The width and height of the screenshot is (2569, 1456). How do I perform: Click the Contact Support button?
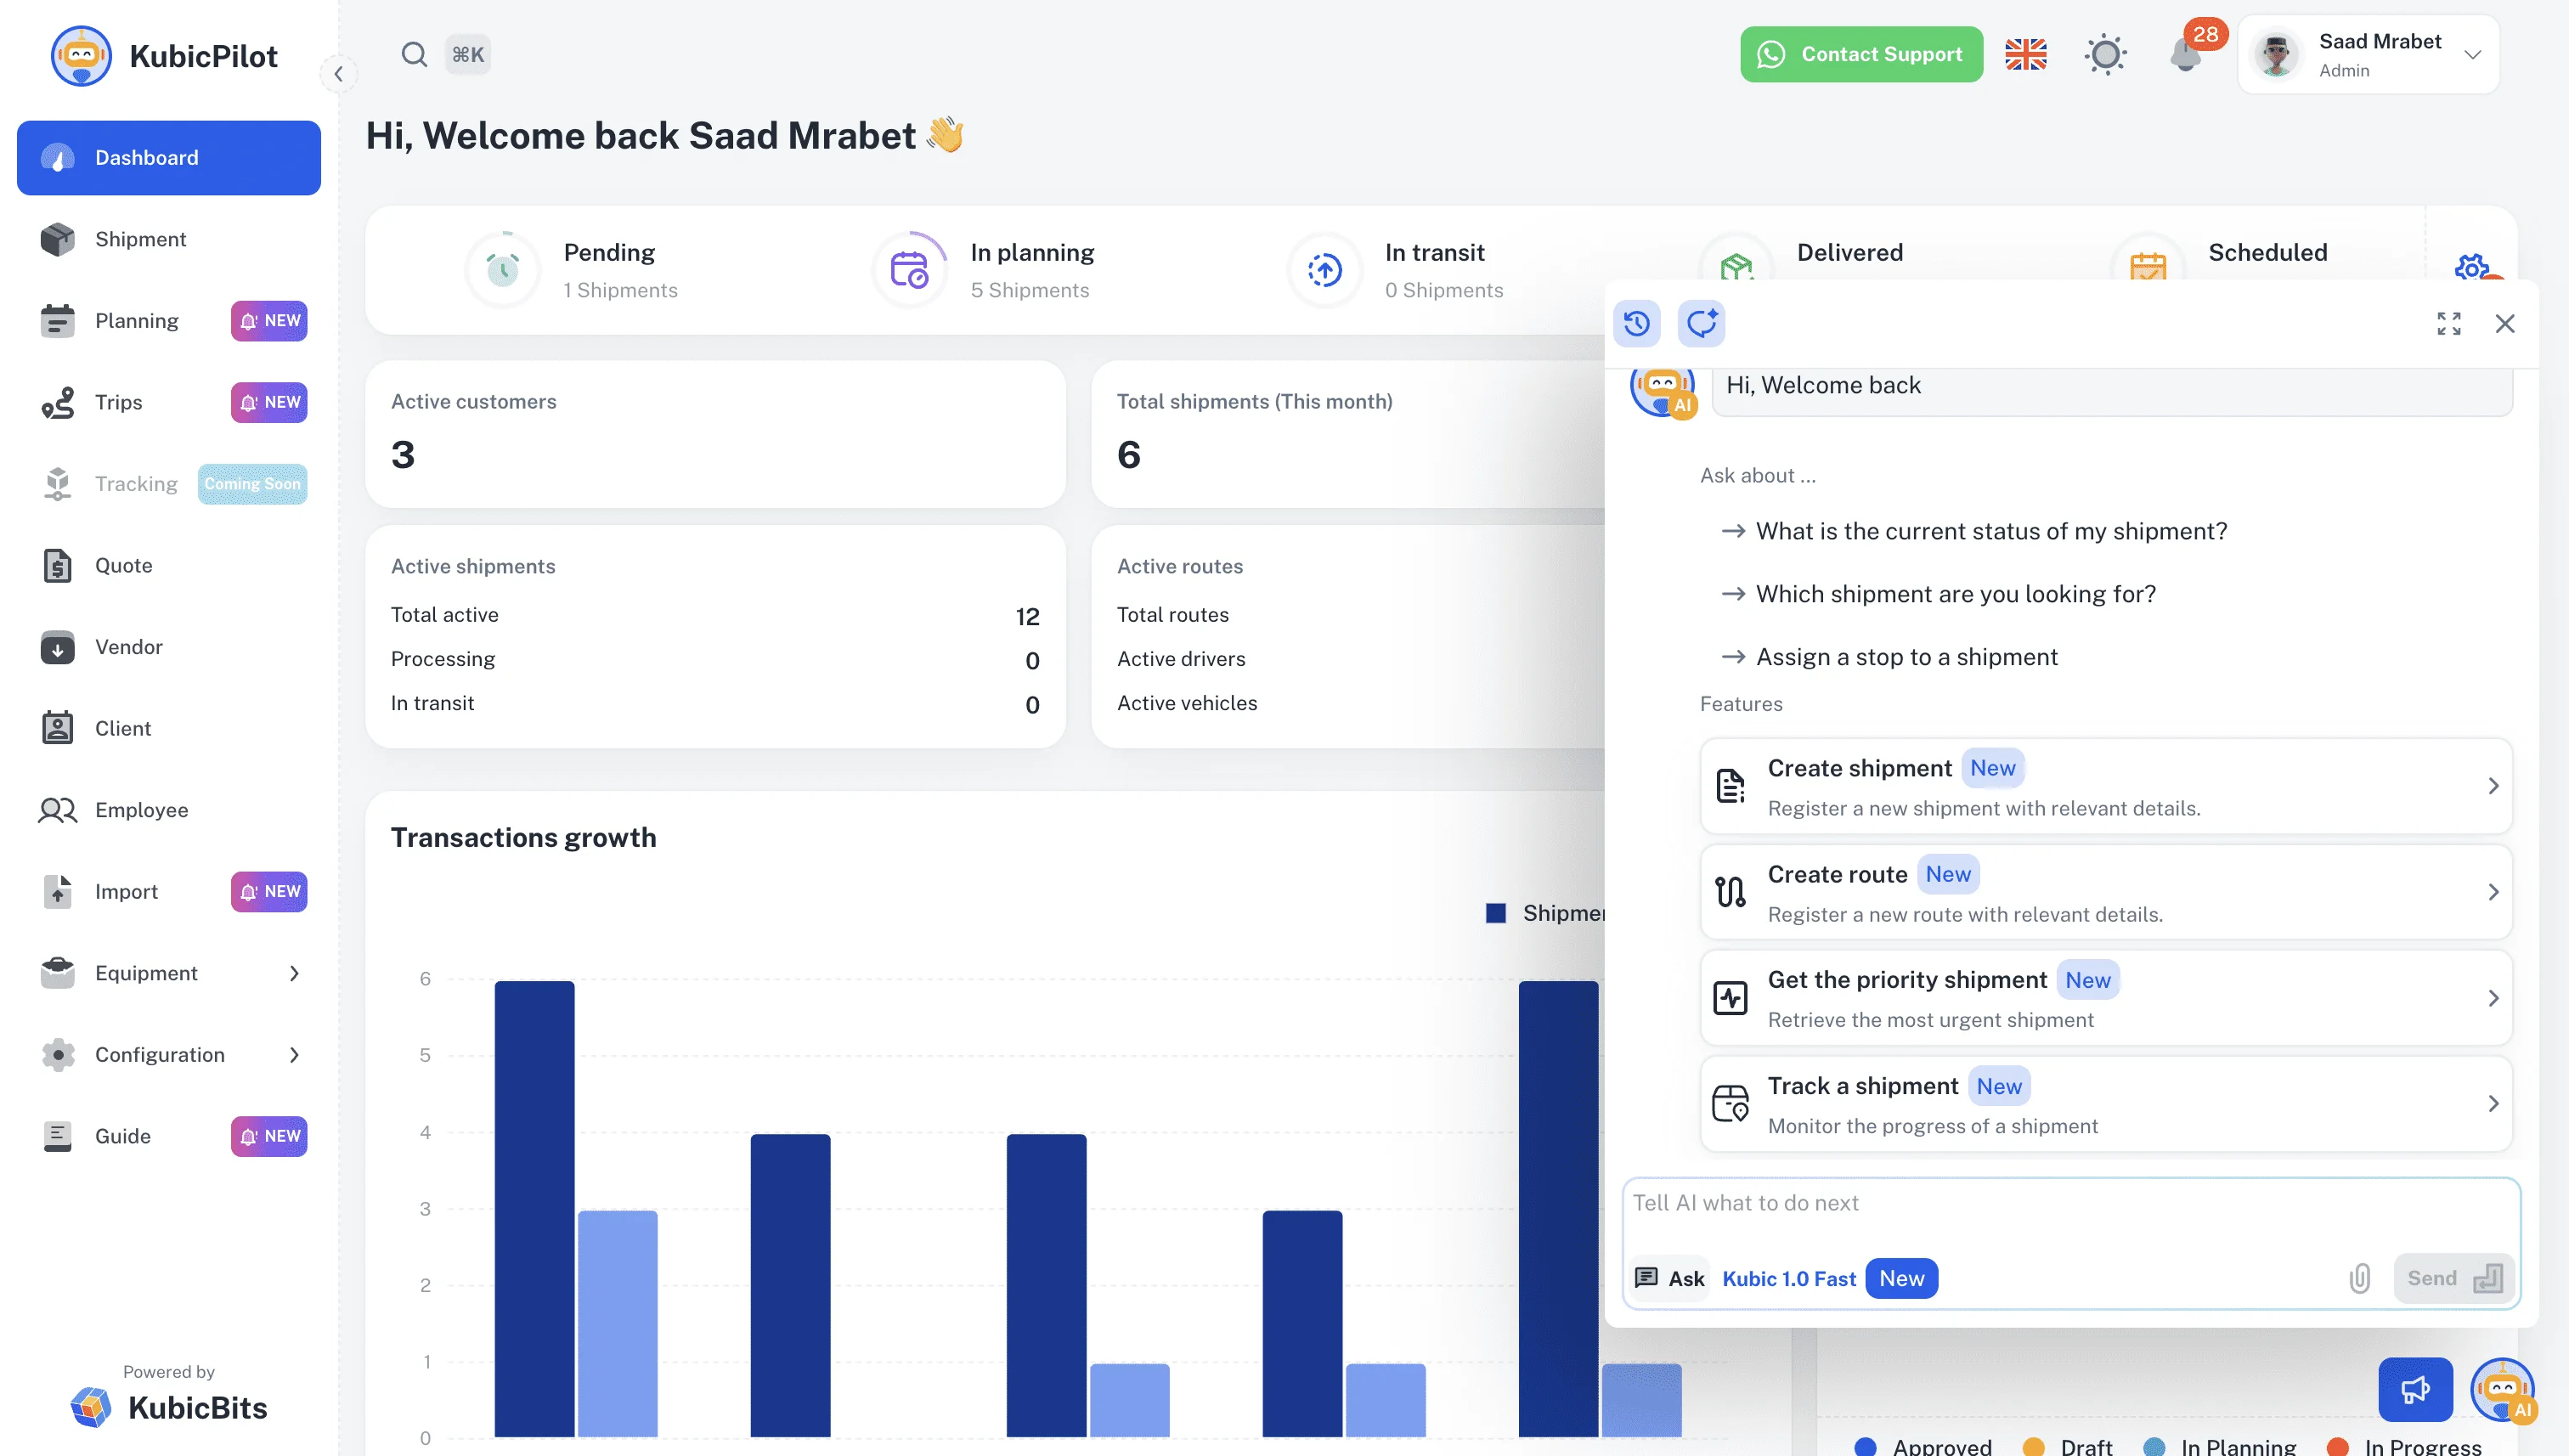(1860, 54)
